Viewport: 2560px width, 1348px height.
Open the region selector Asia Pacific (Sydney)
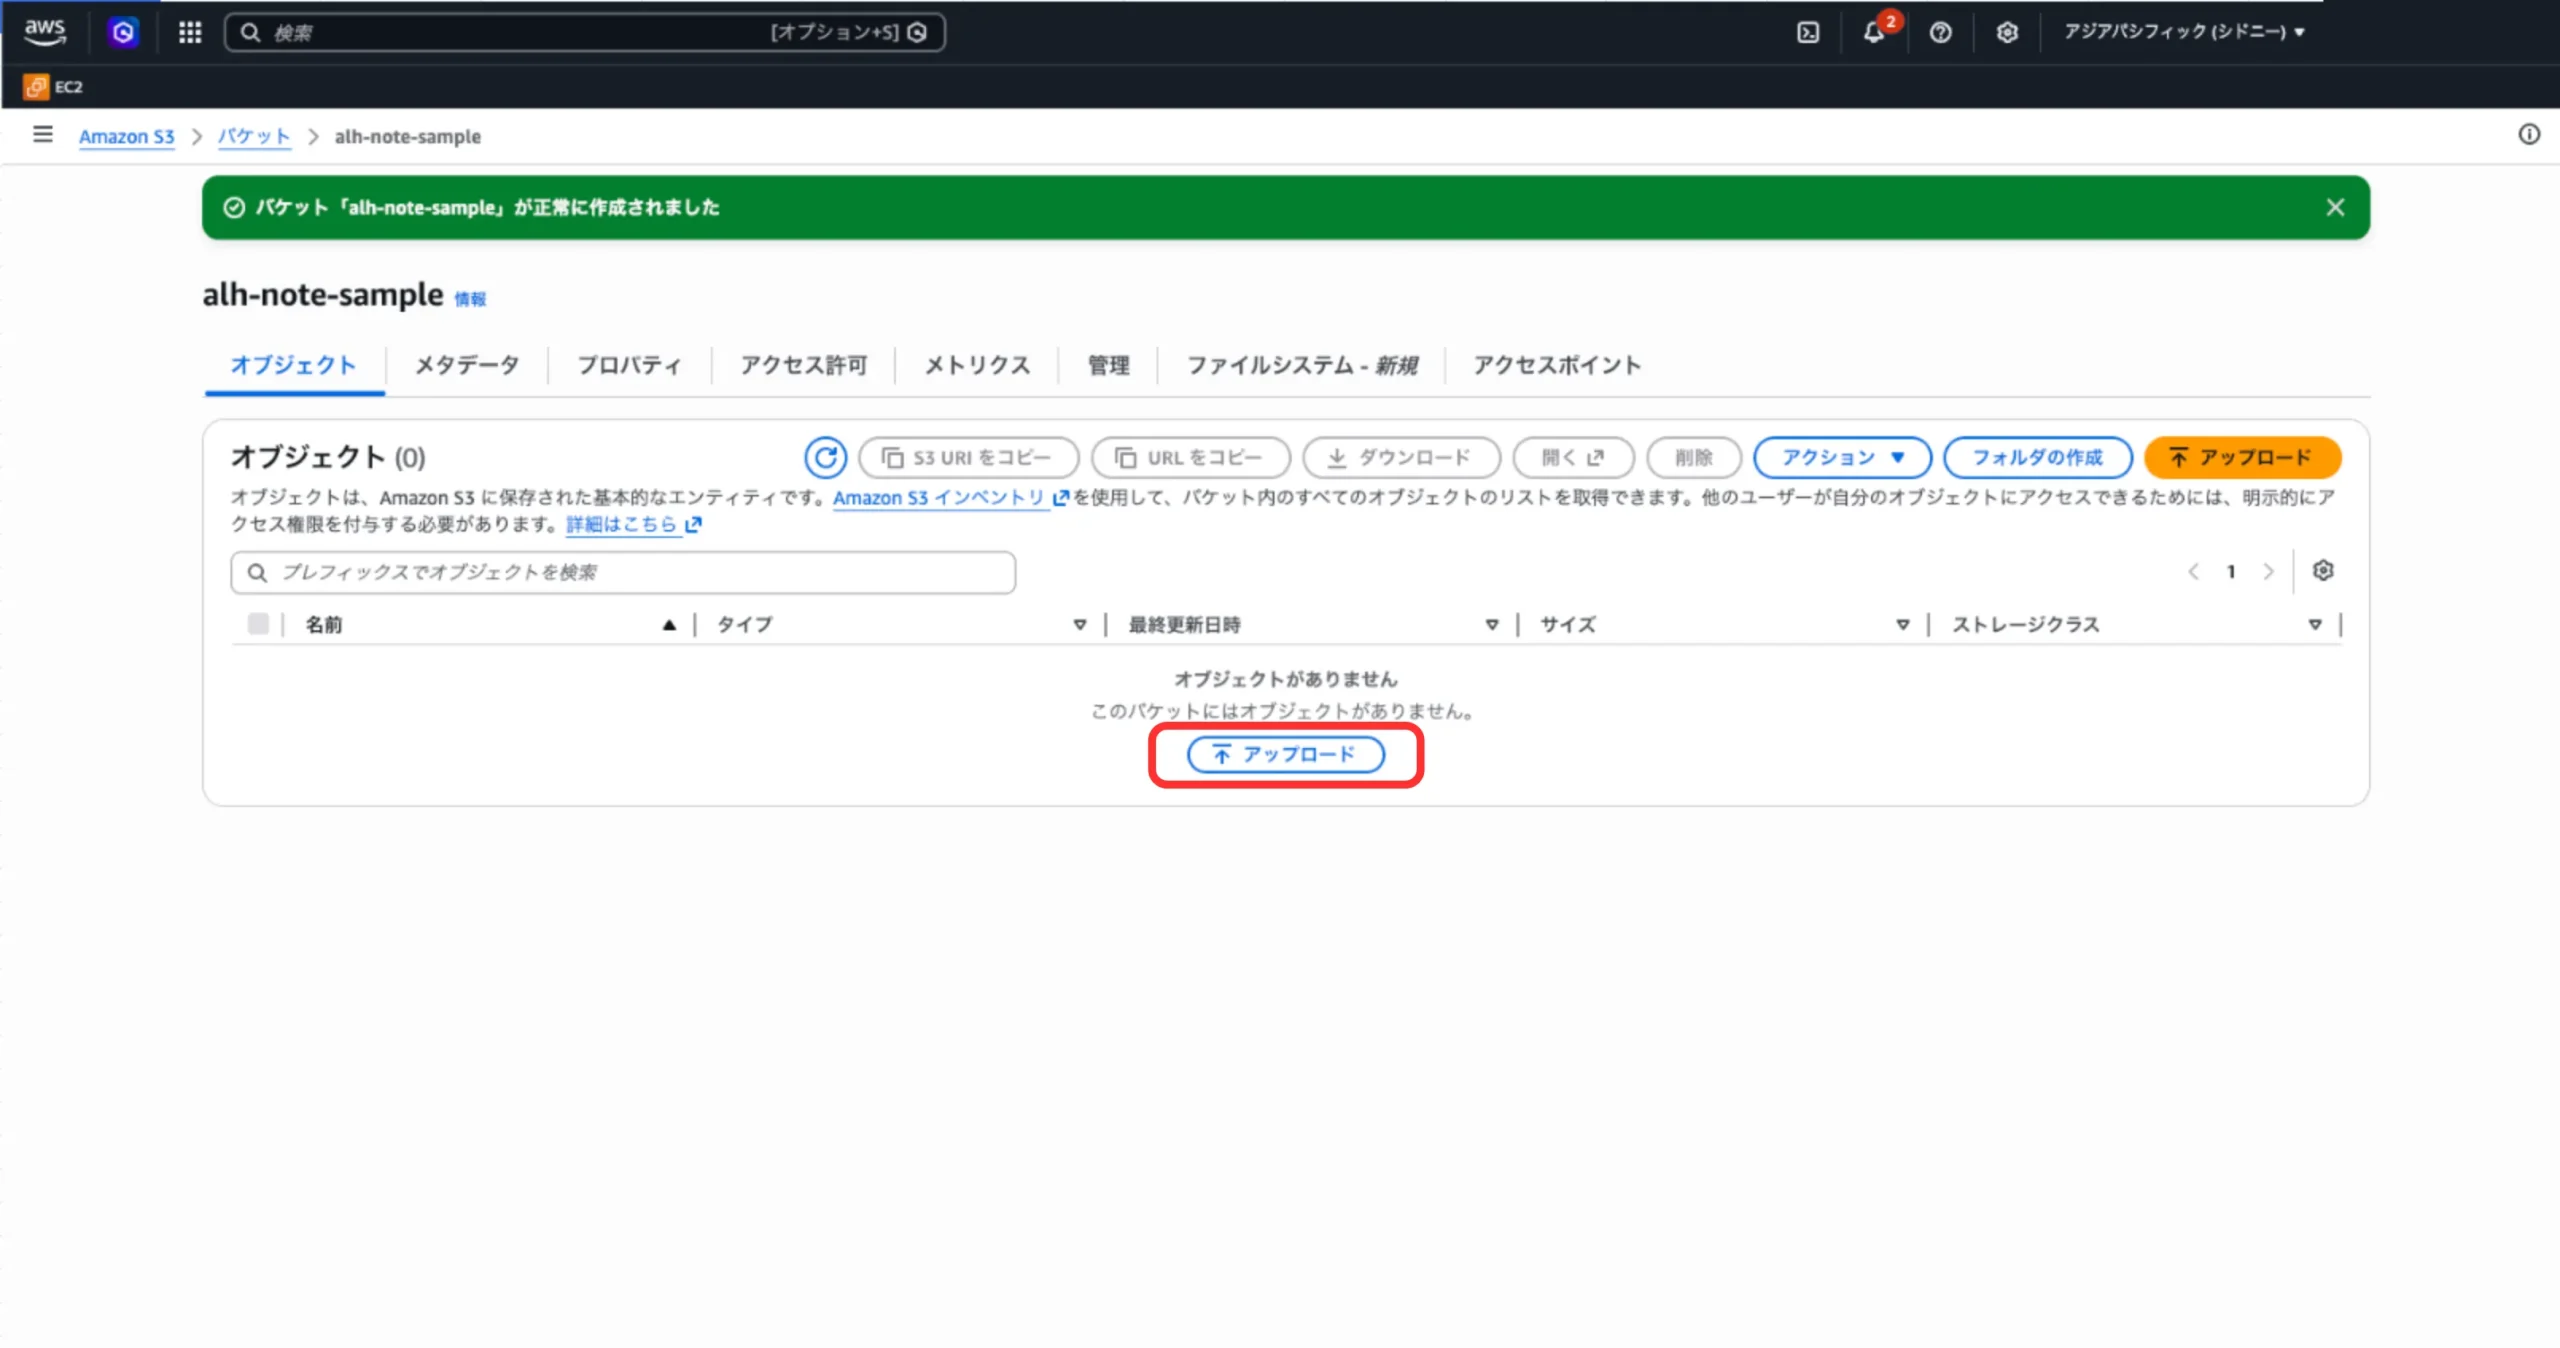tap(2185, 32)
